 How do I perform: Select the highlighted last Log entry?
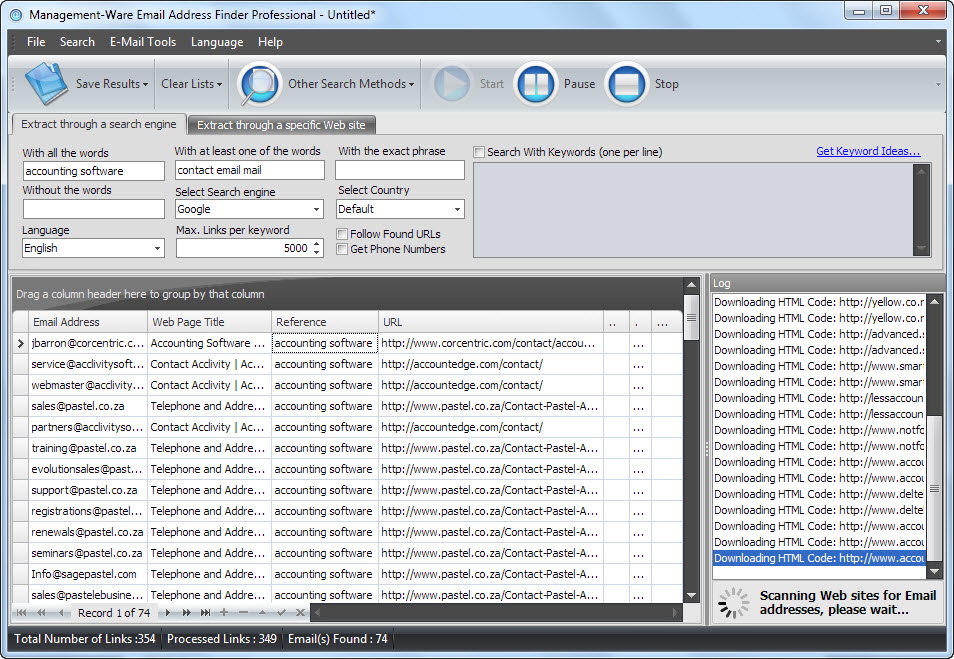(x=819, y=558)
